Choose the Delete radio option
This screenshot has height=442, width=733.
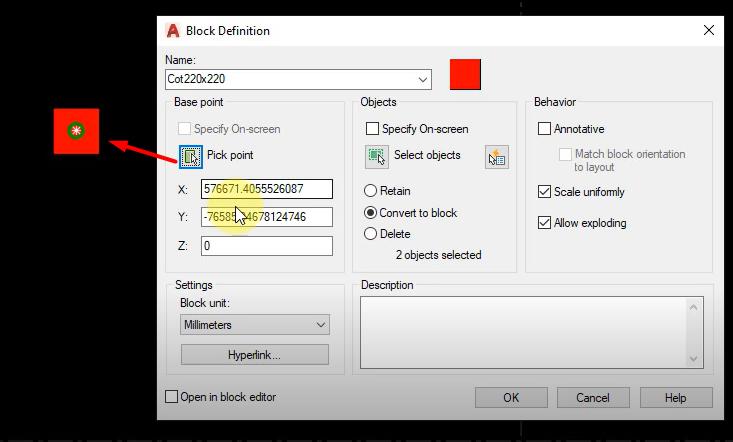pyautogui.click(x=371, y=234)
